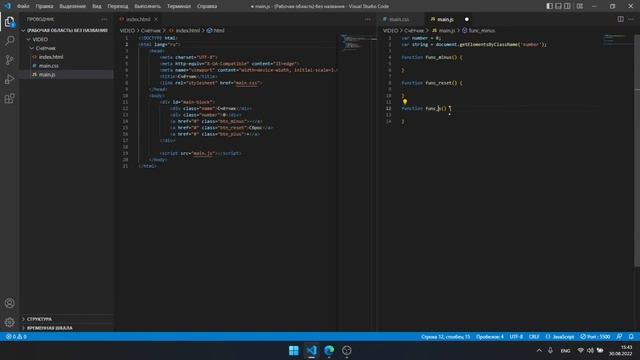The height and width of the screenshot is (360, 640).
Task: Switch ENG input language in tray
Action: pos(565,350)
